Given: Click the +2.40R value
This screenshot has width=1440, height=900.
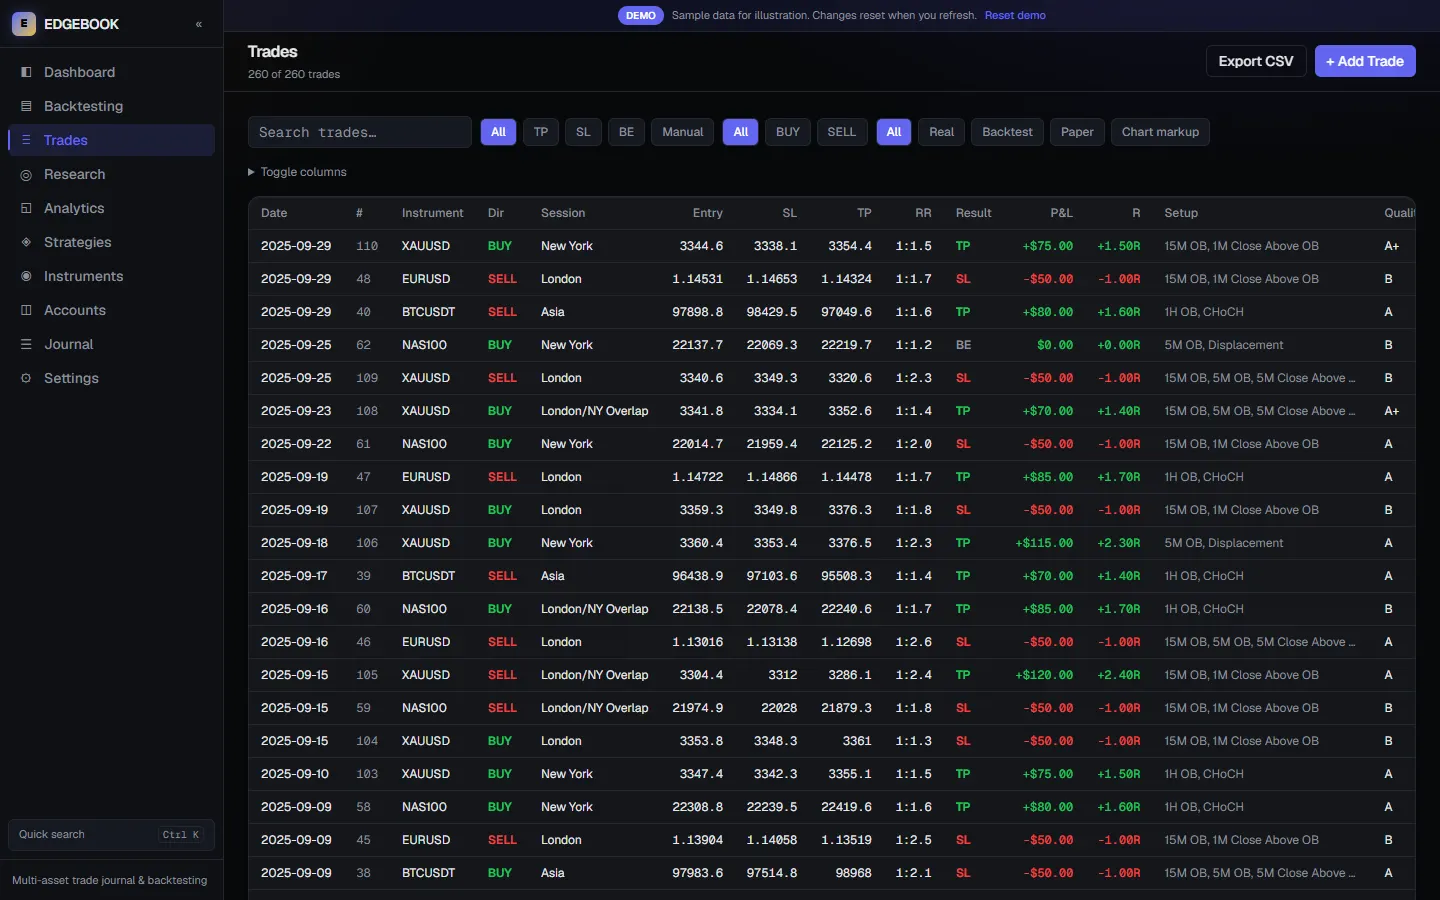Looking at the screenshot, I should [1118, 675].
